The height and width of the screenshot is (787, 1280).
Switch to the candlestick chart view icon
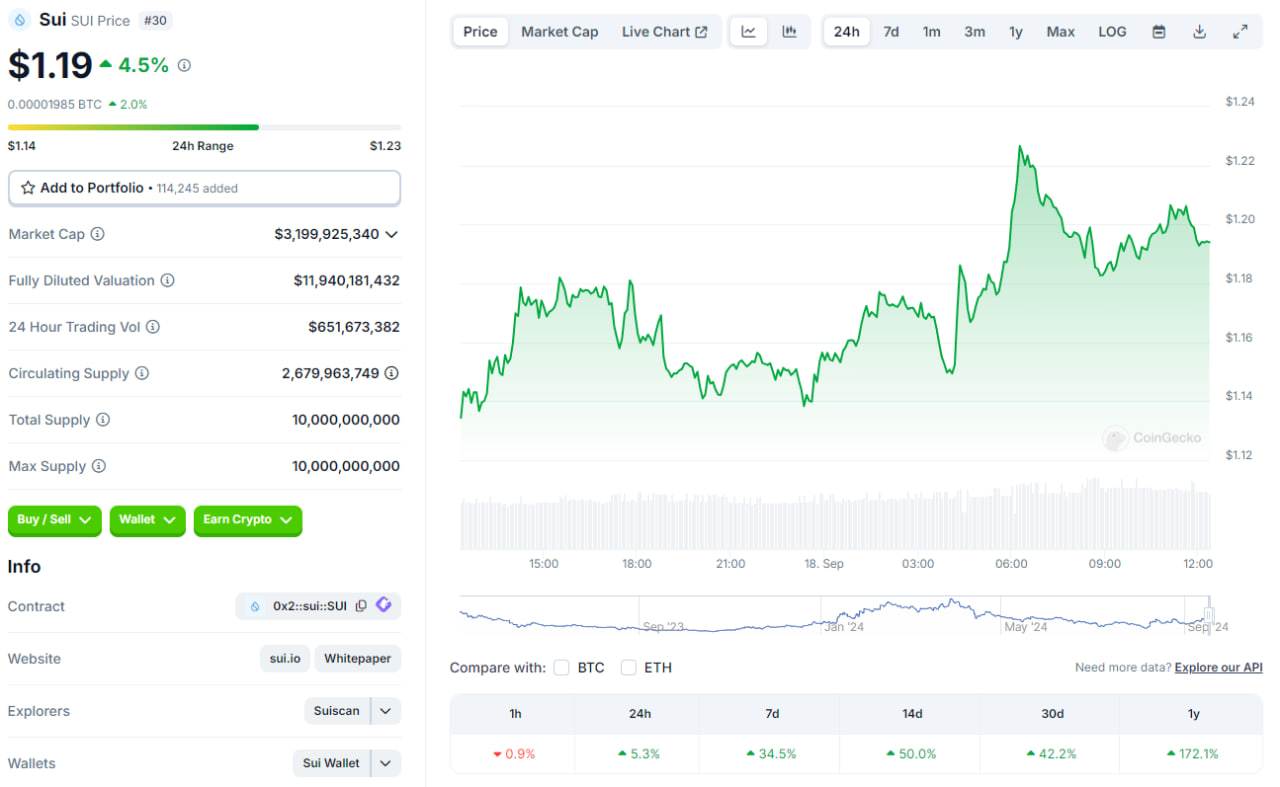pyautogui.click(x=790, y=32)
